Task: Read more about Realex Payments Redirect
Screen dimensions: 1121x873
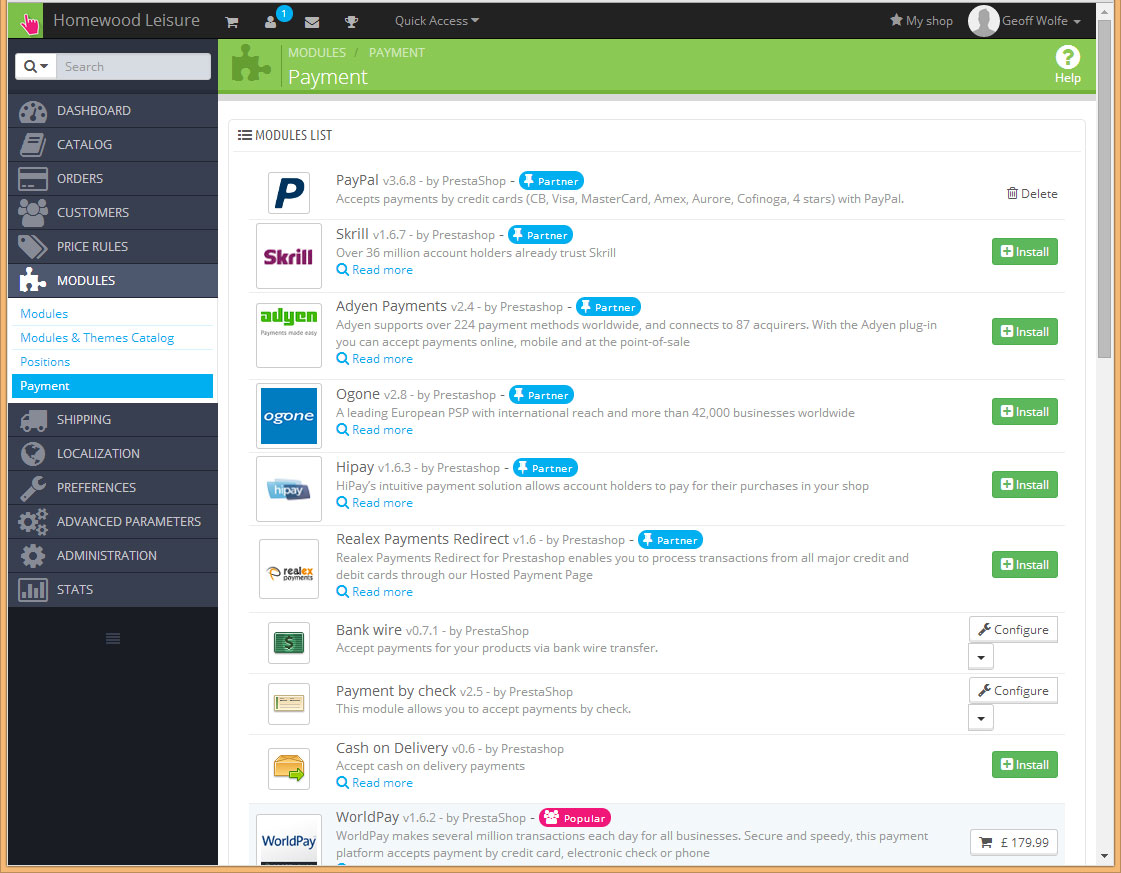Action: click(375, 592)
